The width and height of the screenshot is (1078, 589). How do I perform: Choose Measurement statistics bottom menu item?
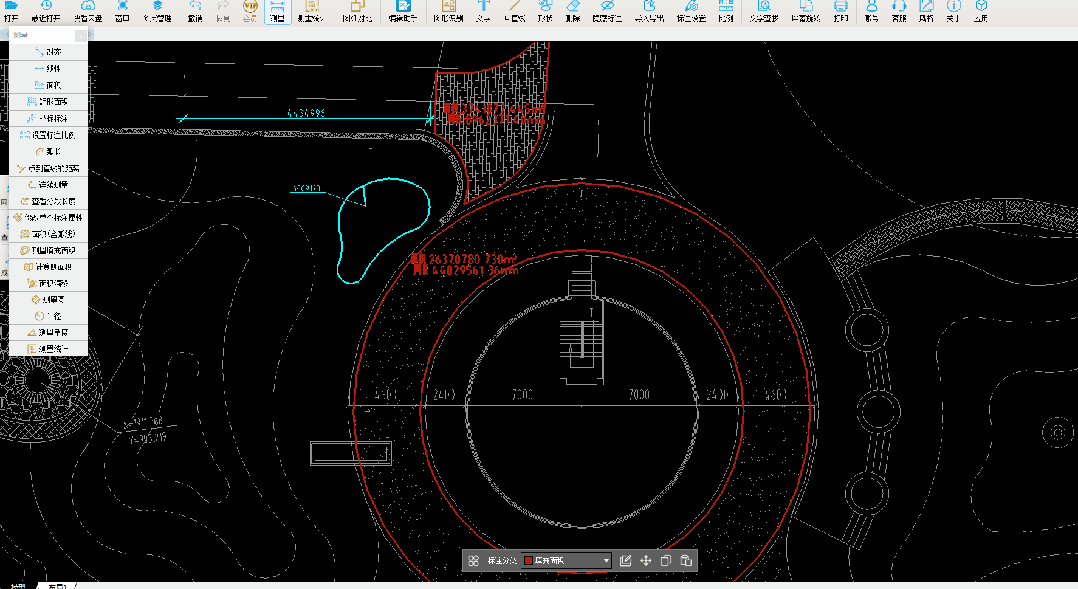point(48,349)
